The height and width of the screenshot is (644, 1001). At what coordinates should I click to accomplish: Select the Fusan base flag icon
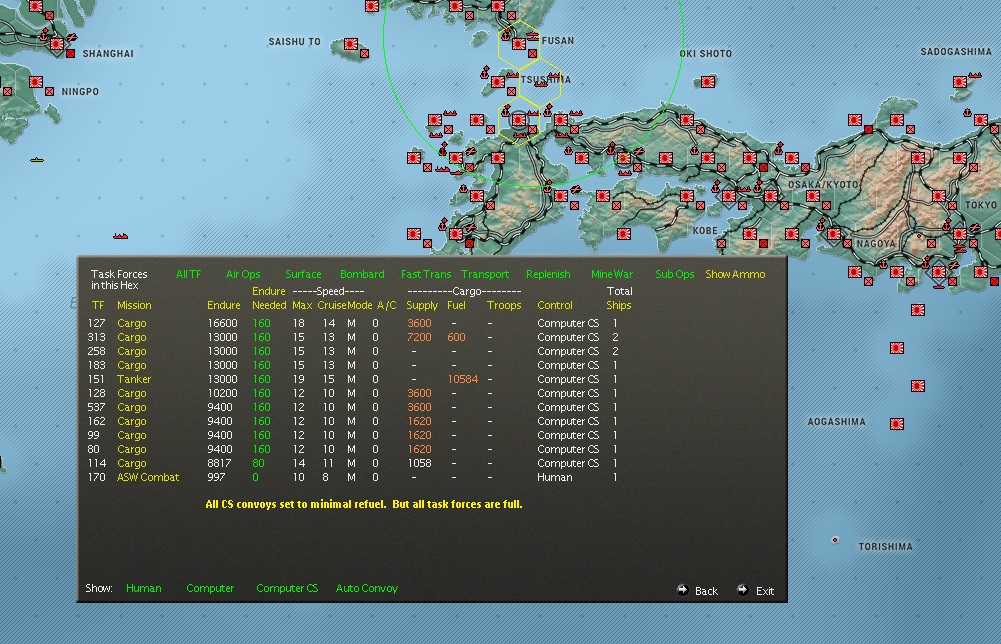519,44
